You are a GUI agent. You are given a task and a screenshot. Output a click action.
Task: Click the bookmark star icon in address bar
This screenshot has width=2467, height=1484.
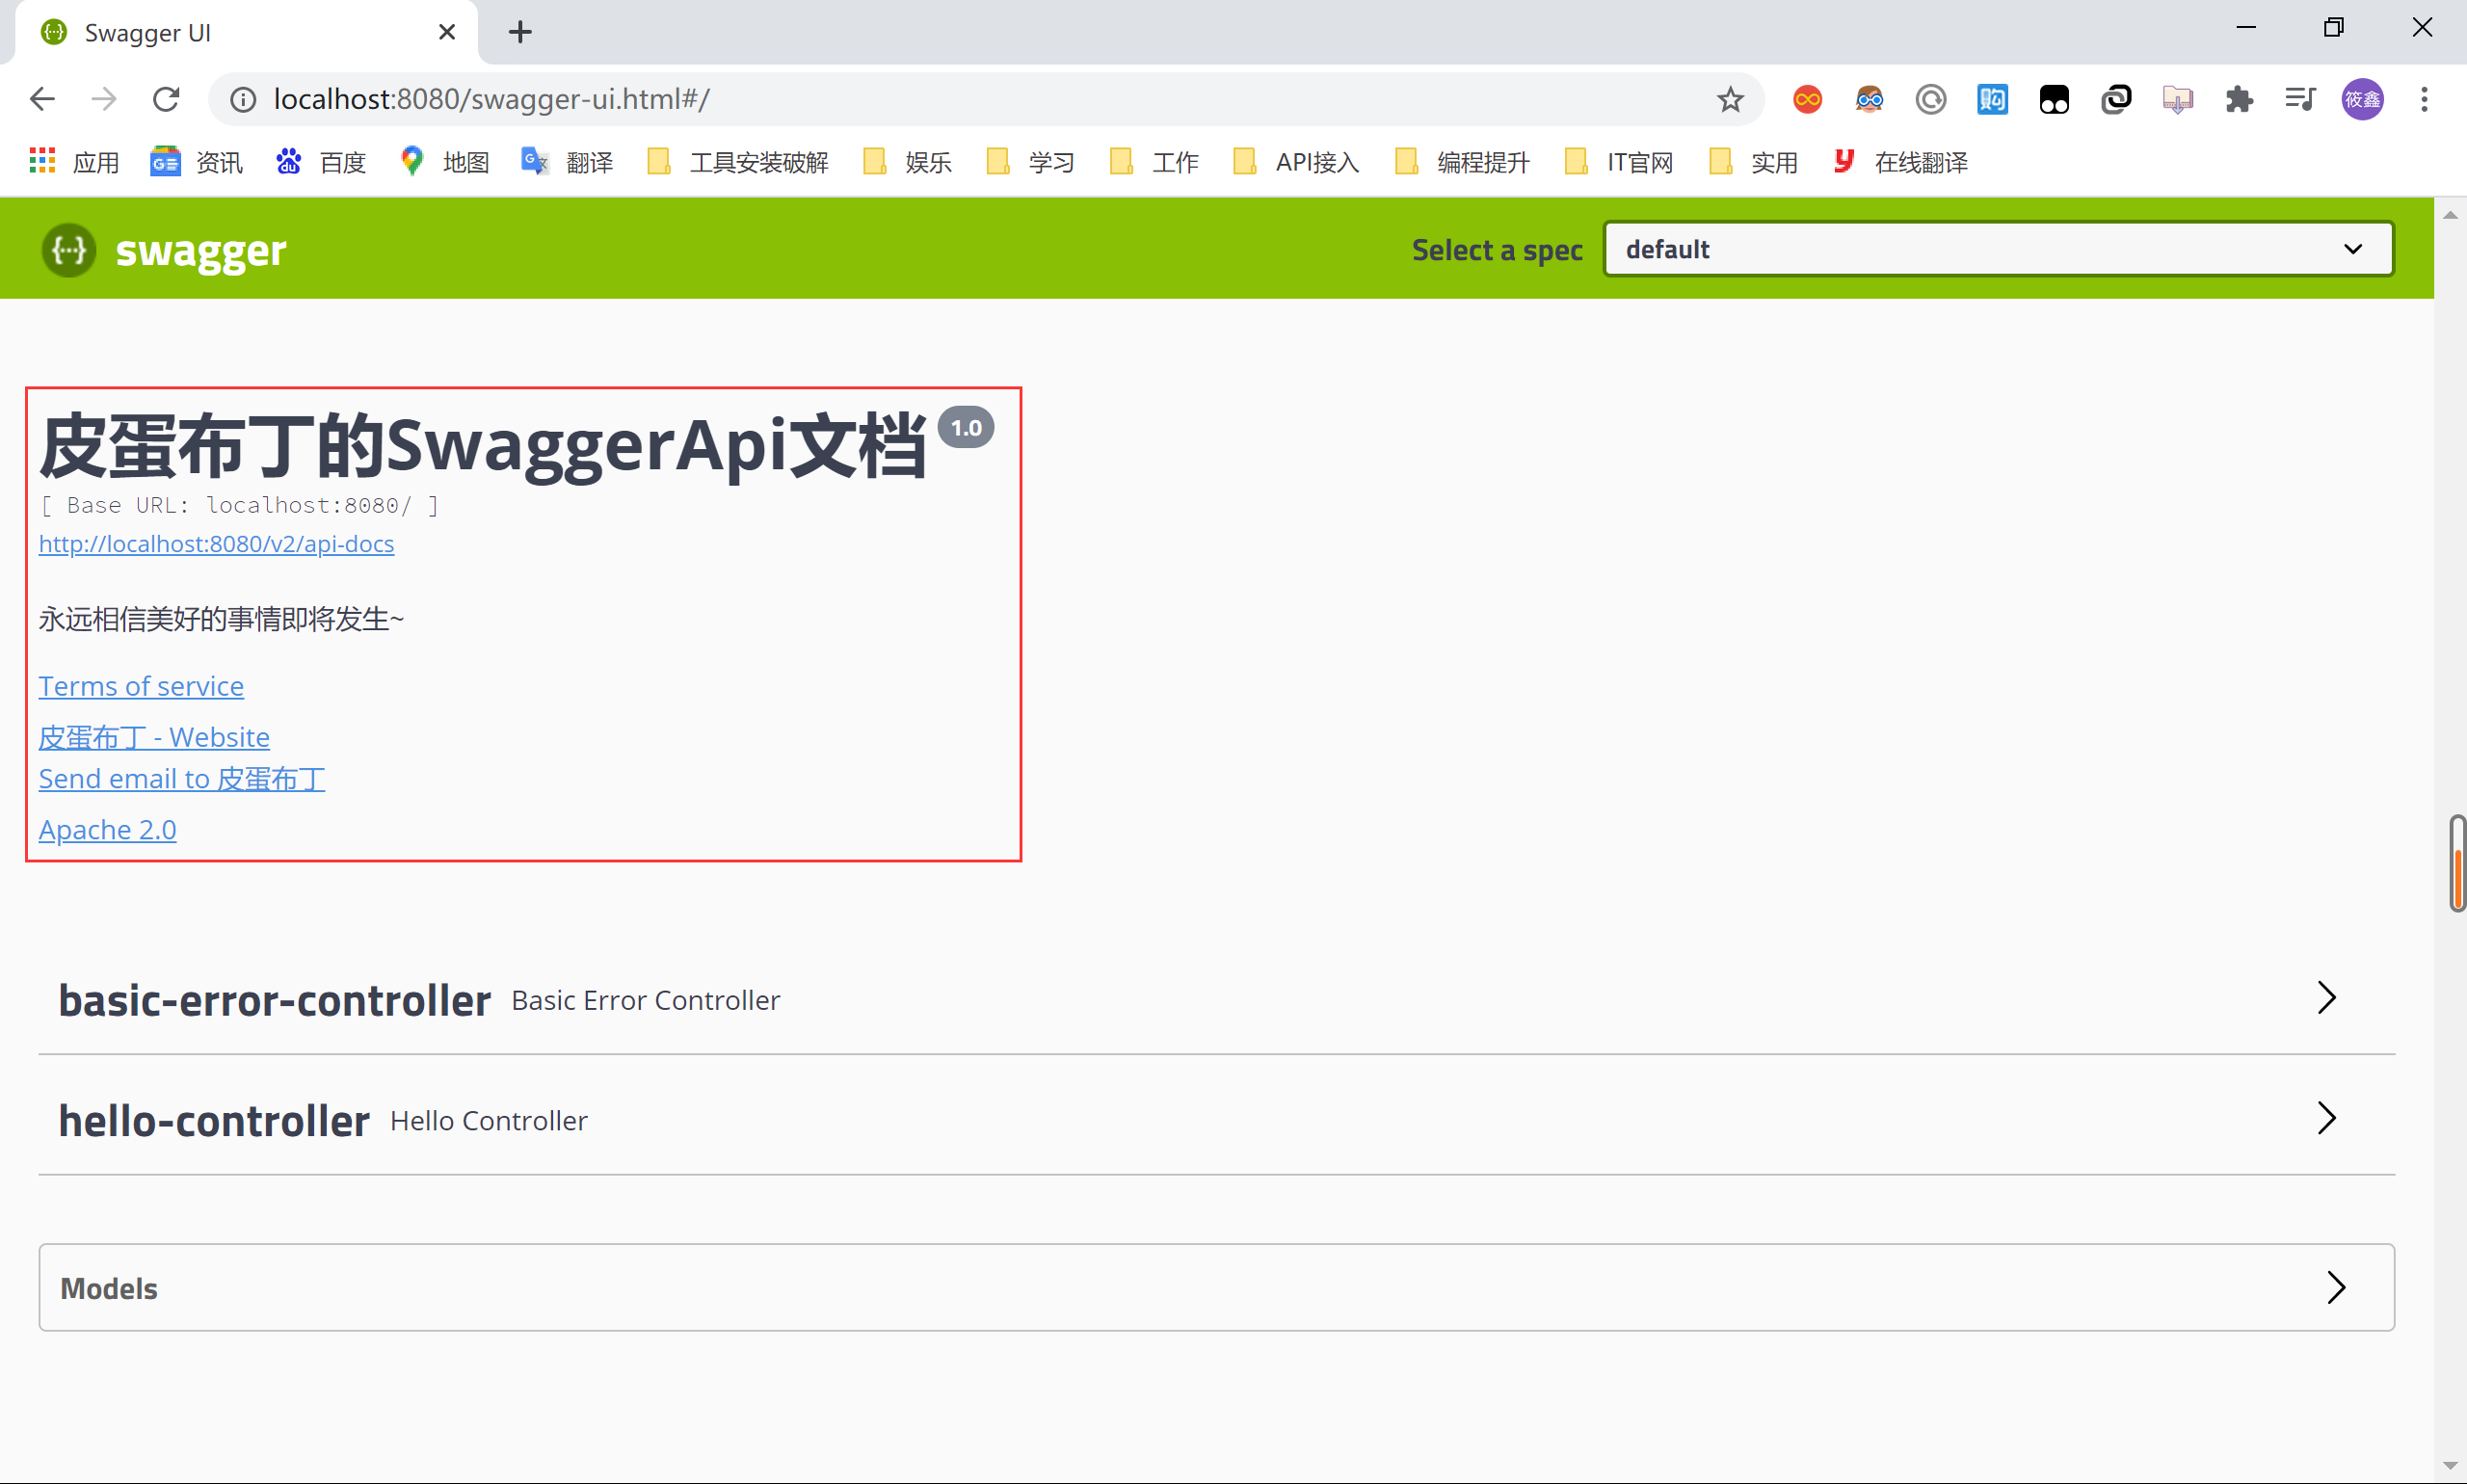[x=1730, y=99]
